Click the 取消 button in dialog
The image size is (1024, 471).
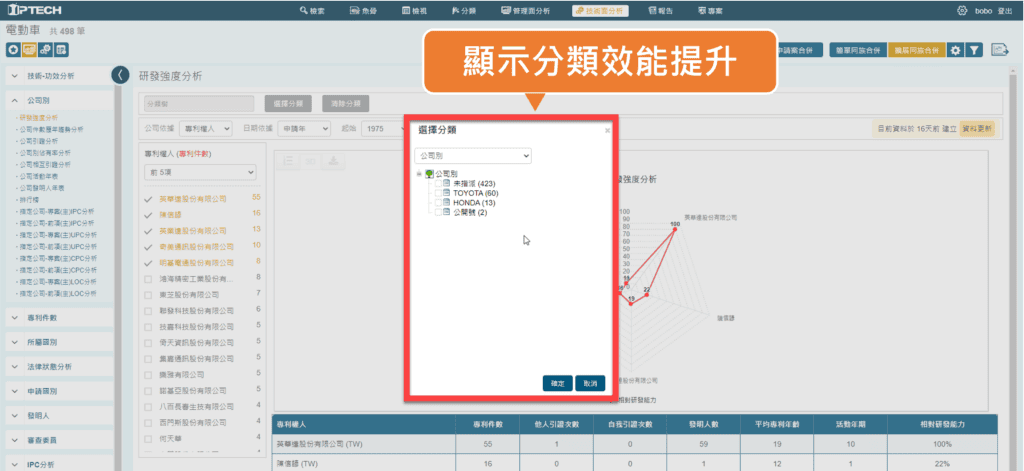pos(590,383)
